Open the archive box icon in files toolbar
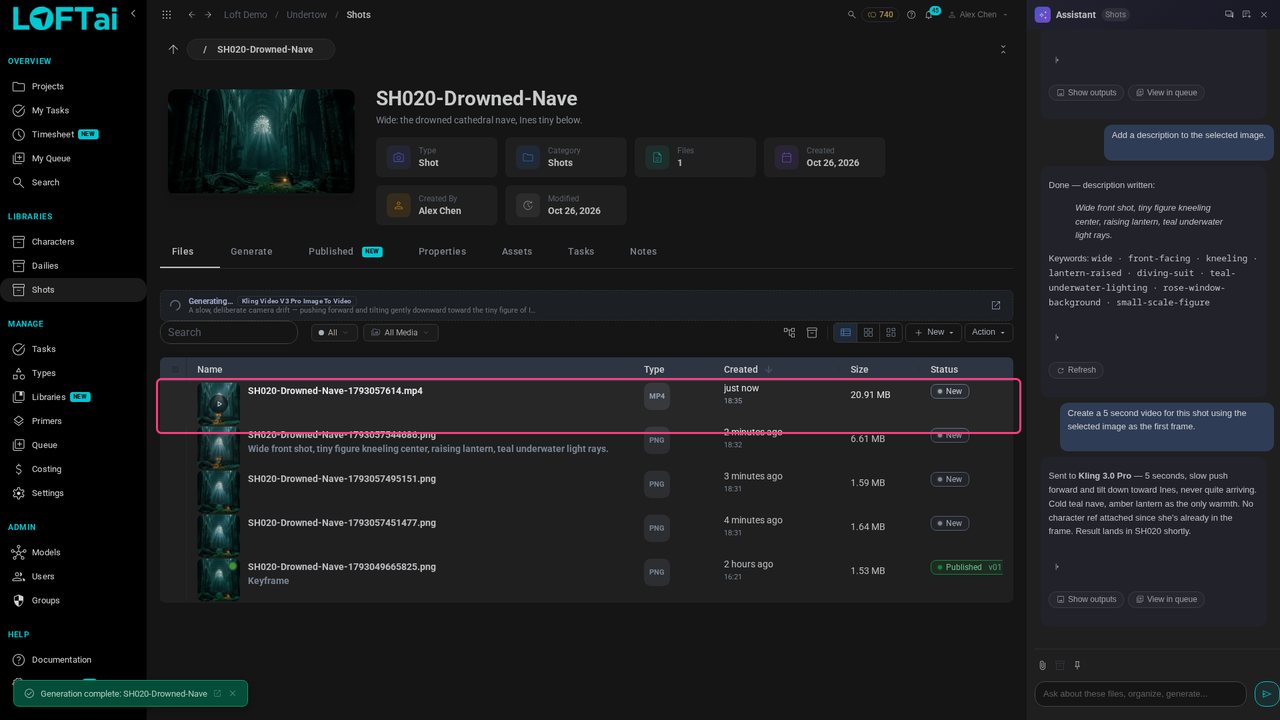Screen dimensions: 1280x720 [812, 332]
